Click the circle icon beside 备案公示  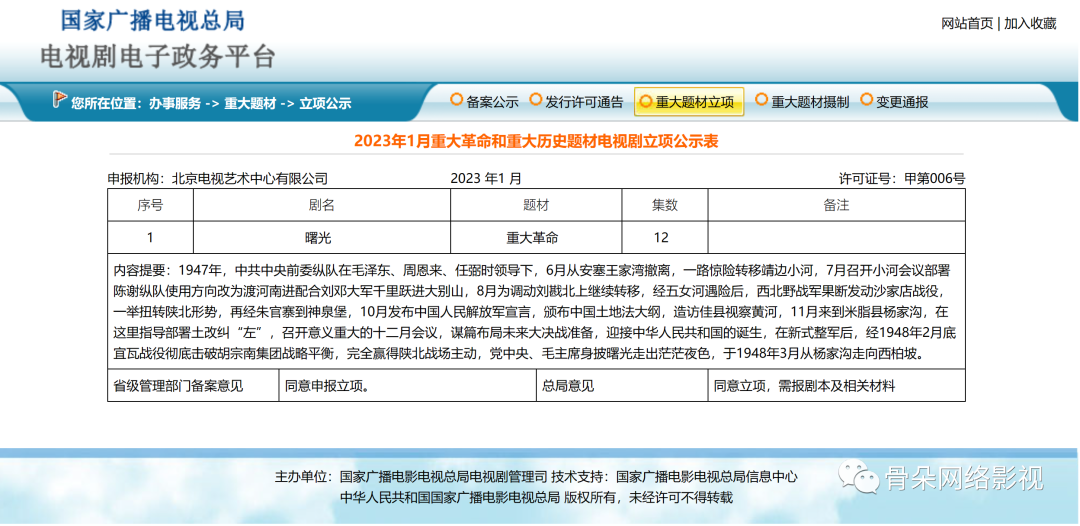click(456, 100)
